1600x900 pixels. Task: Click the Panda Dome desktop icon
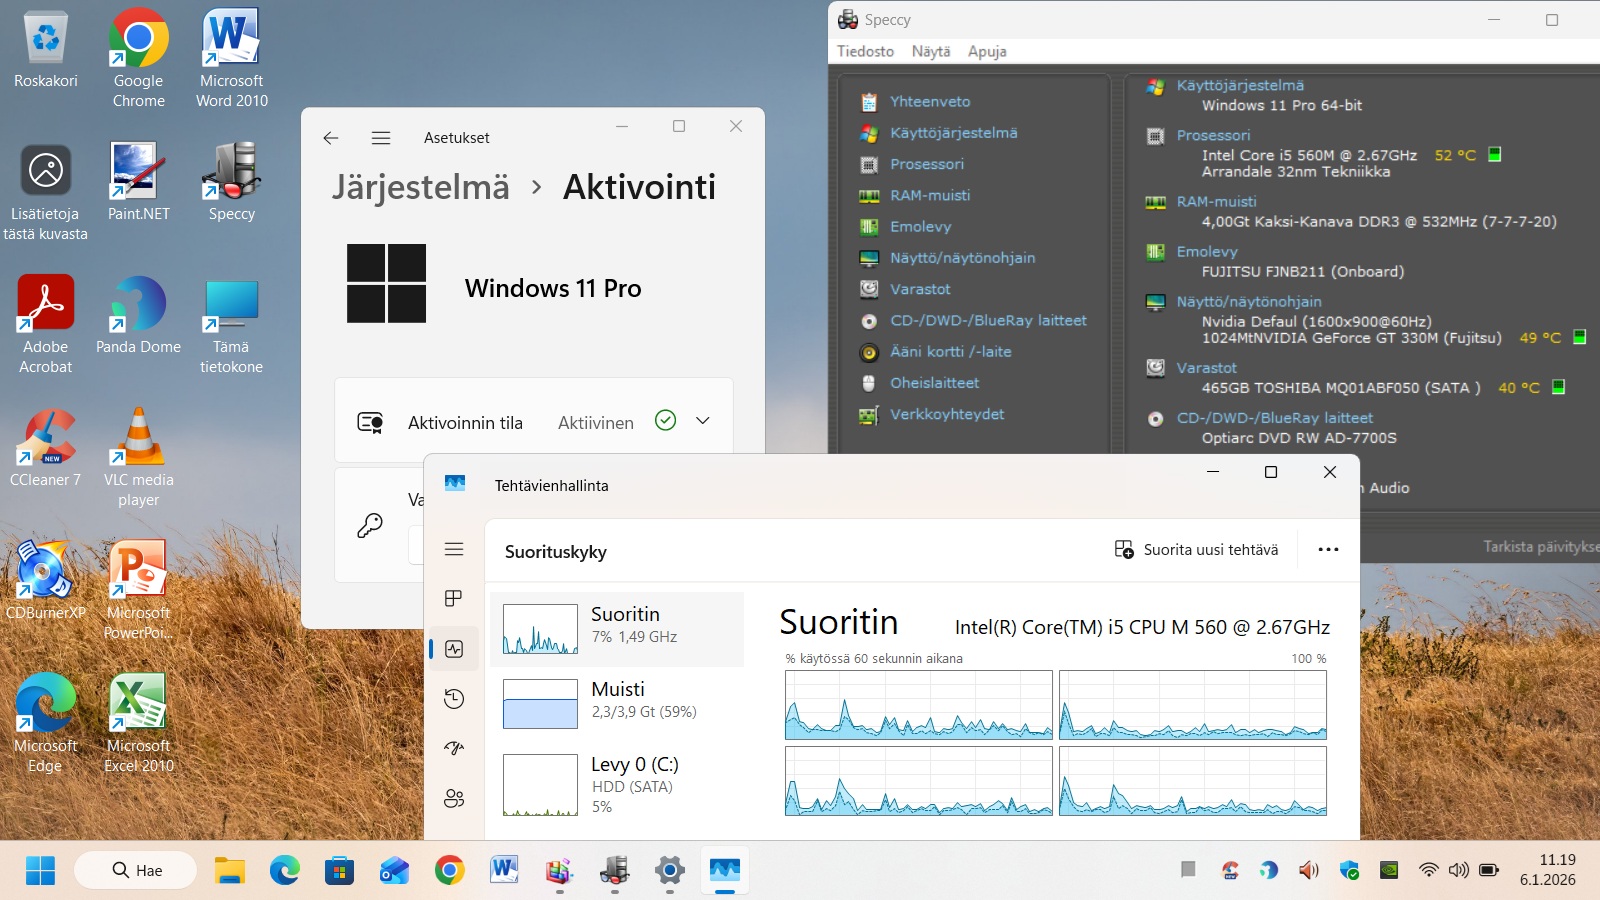point(138,305)
